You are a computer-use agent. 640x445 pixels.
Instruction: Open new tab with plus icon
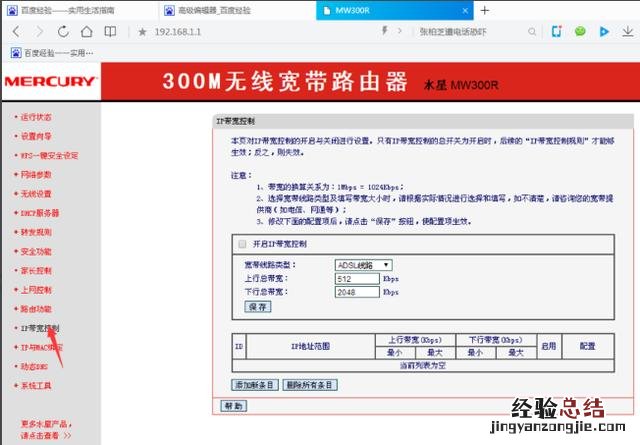click(484, 9)
